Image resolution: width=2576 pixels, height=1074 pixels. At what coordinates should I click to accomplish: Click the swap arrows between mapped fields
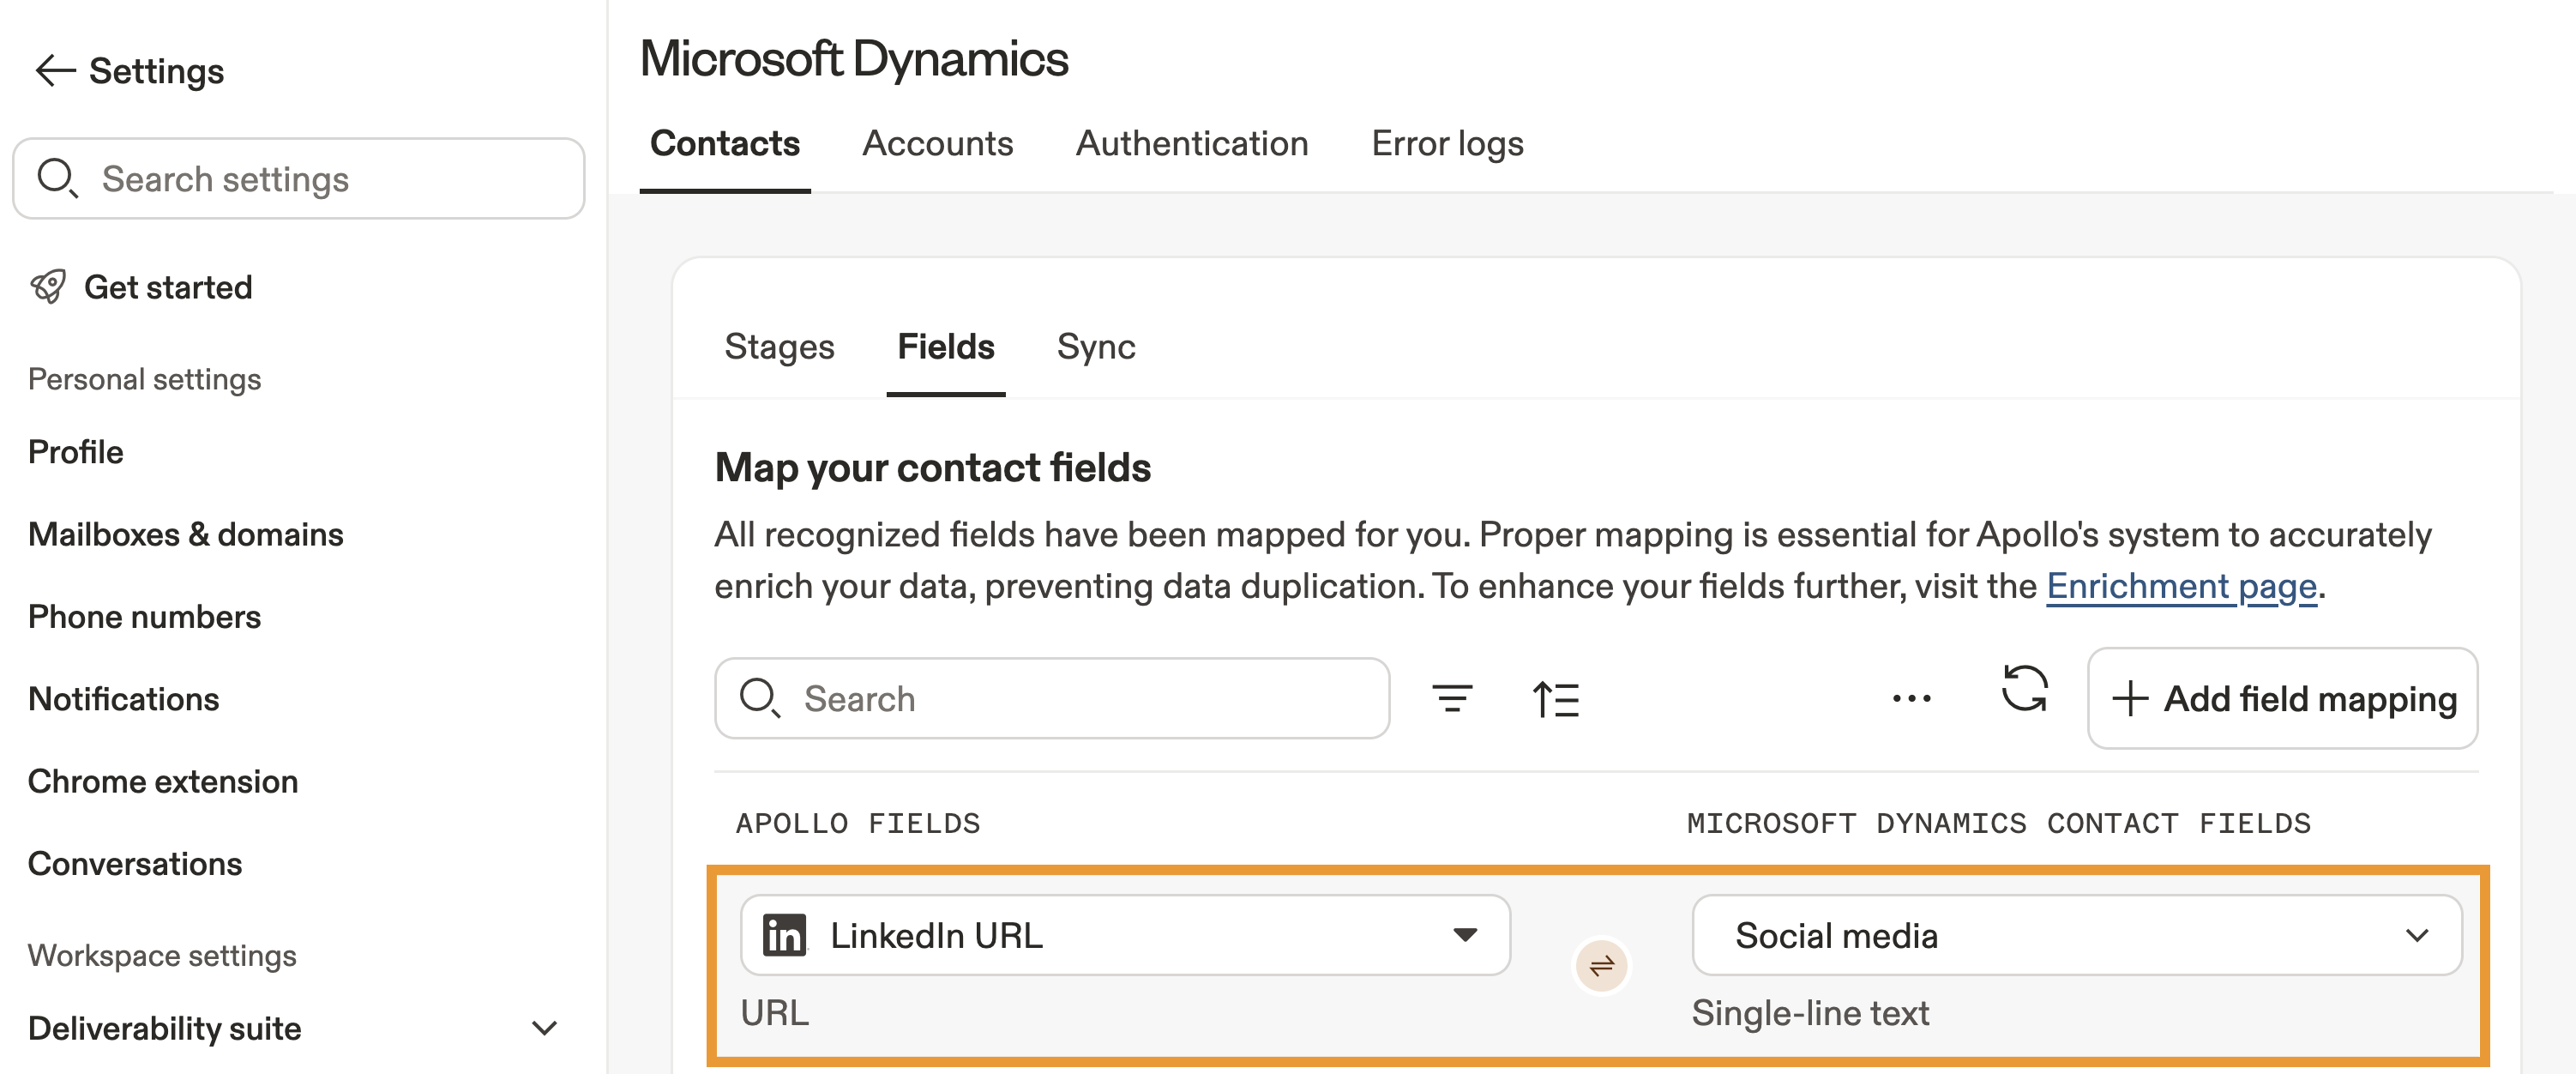coord(1600,964)
